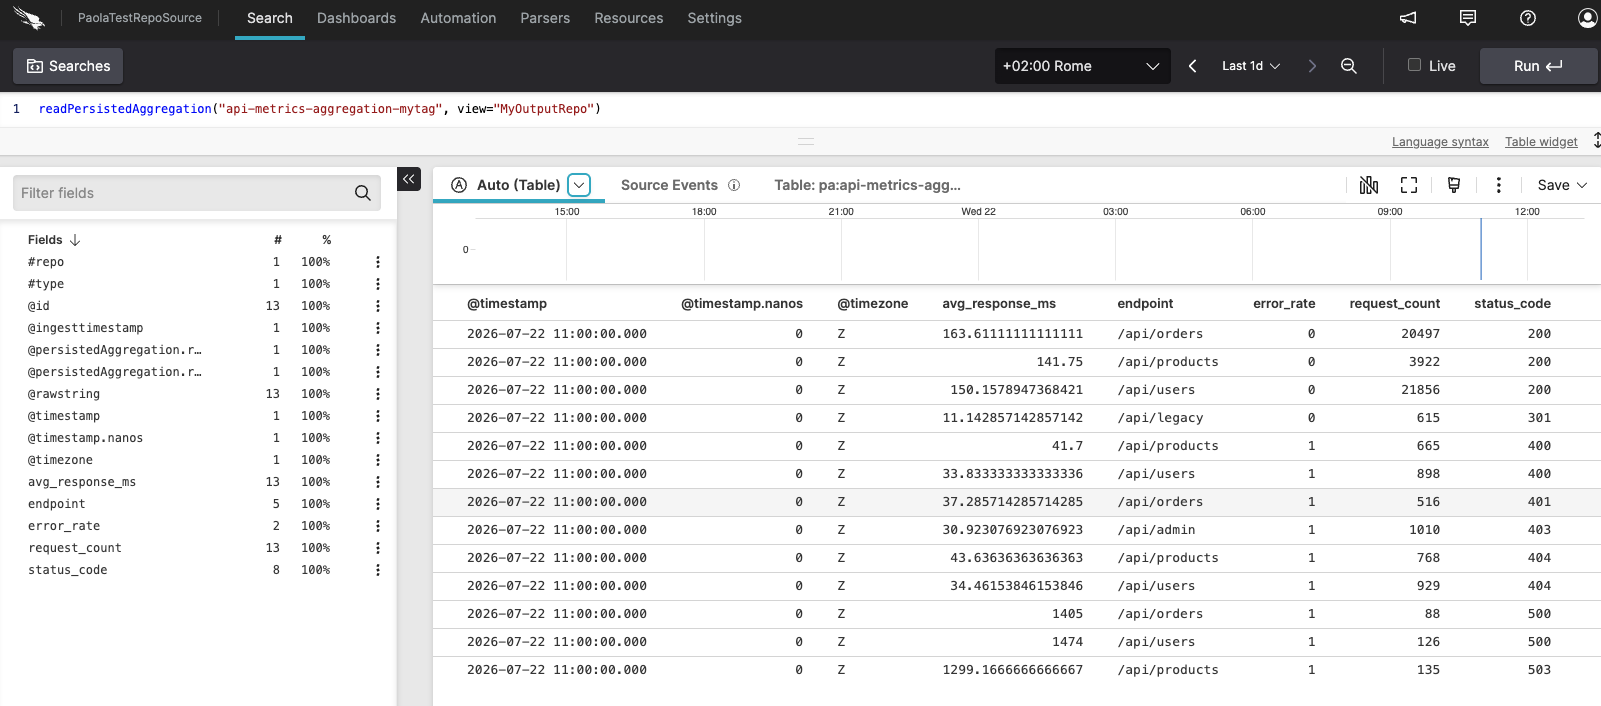The width and height of the screenshot is (1601, 706).
Task: Sort by the @timestamp column header
Action: [x=507, y=304]
